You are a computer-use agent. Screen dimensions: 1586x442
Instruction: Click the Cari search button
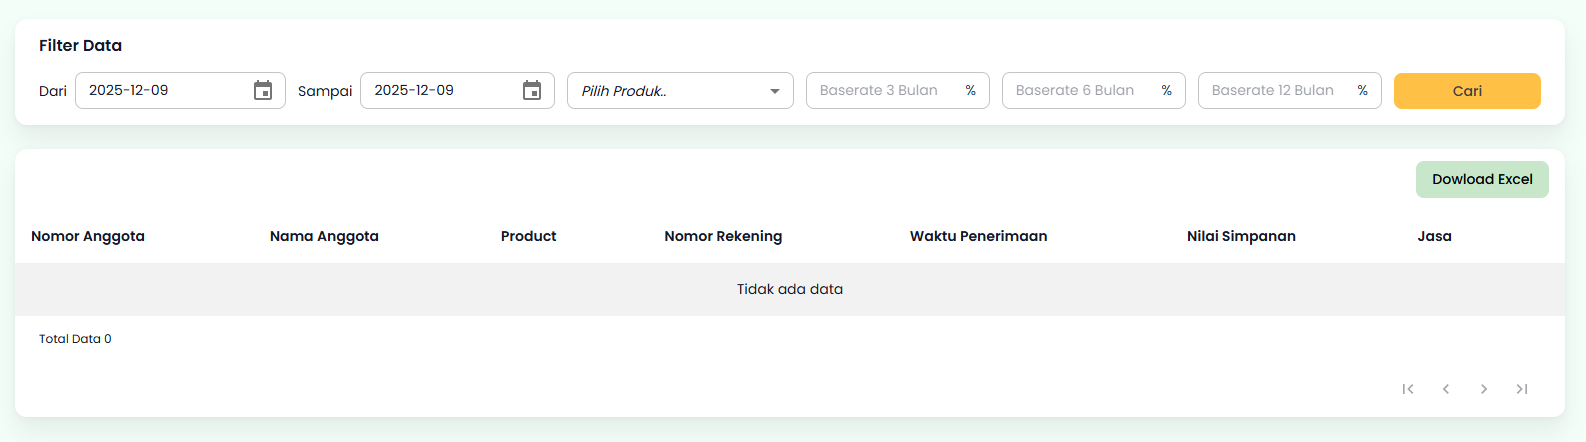[x=1467, y=91]
